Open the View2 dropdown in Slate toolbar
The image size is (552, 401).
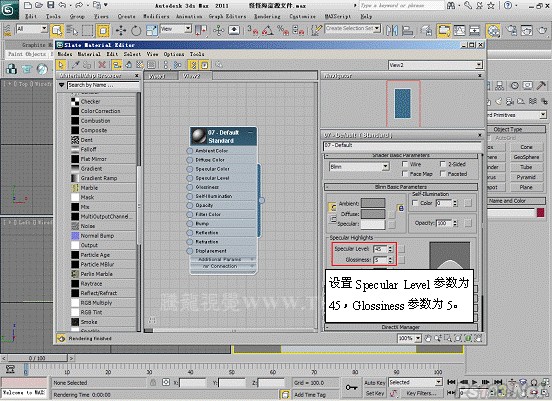coord(435,65)
